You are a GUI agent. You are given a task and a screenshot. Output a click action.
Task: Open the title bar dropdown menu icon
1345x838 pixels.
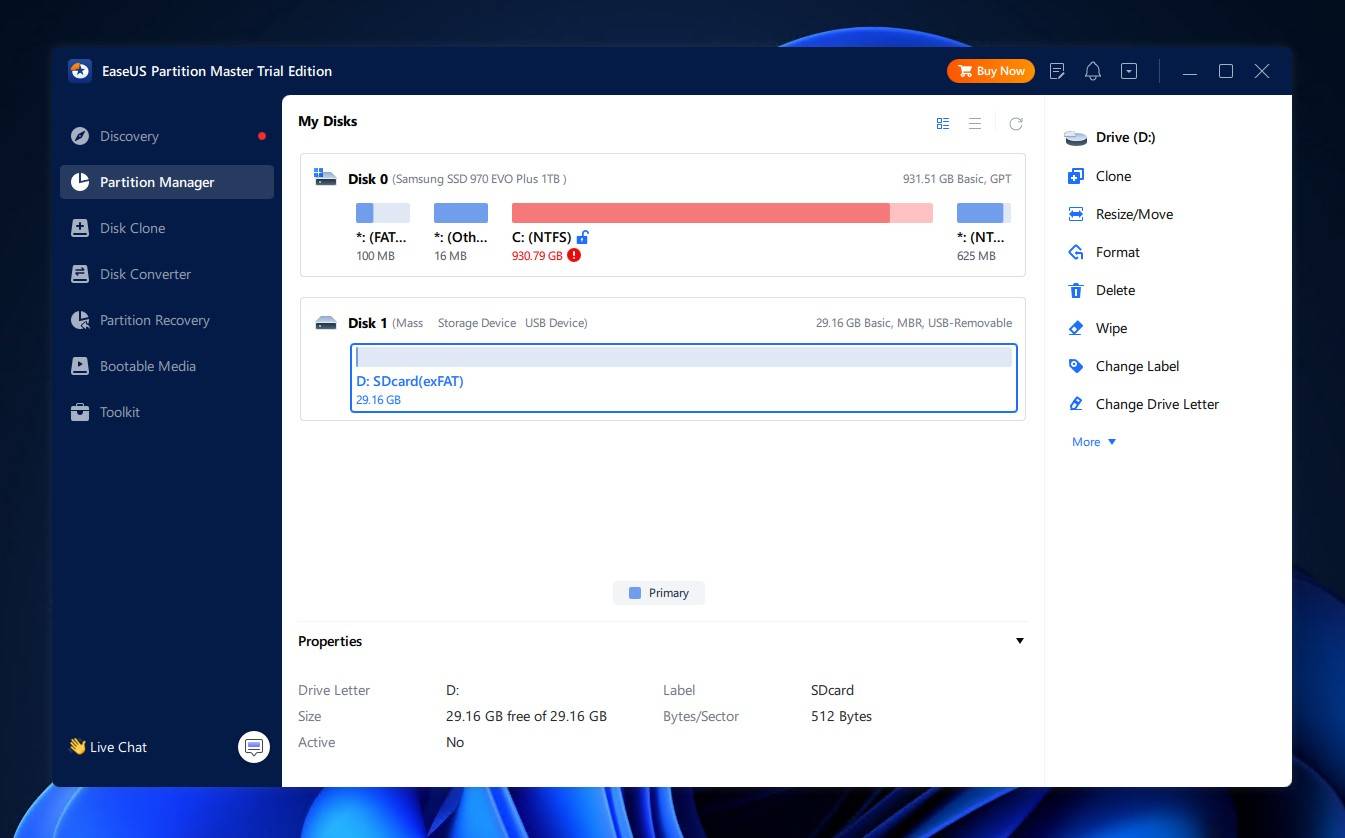click(x=1129, y=71)
